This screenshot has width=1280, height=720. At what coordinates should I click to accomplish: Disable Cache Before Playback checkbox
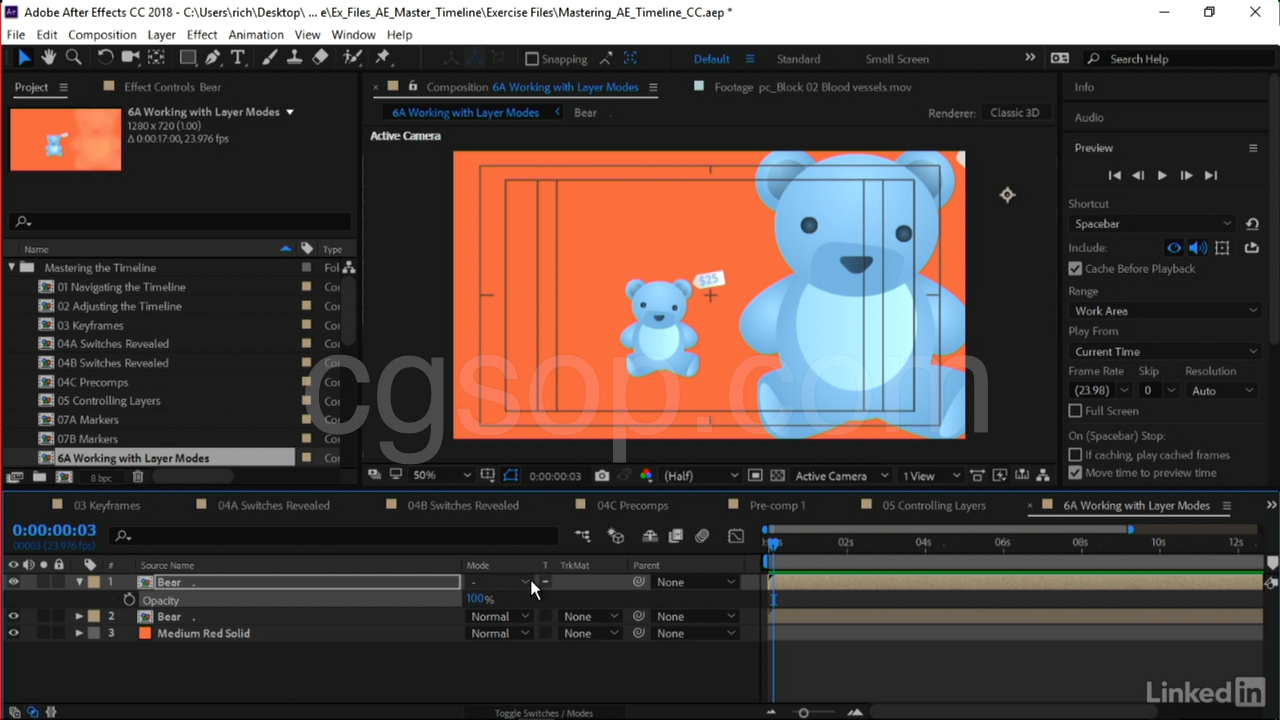point(1075,269)
